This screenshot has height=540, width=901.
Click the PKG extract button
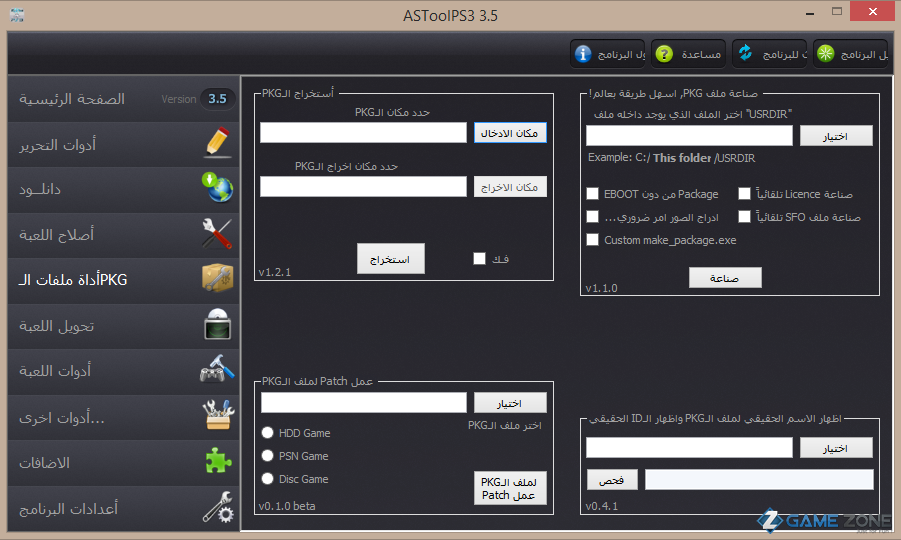391,259
